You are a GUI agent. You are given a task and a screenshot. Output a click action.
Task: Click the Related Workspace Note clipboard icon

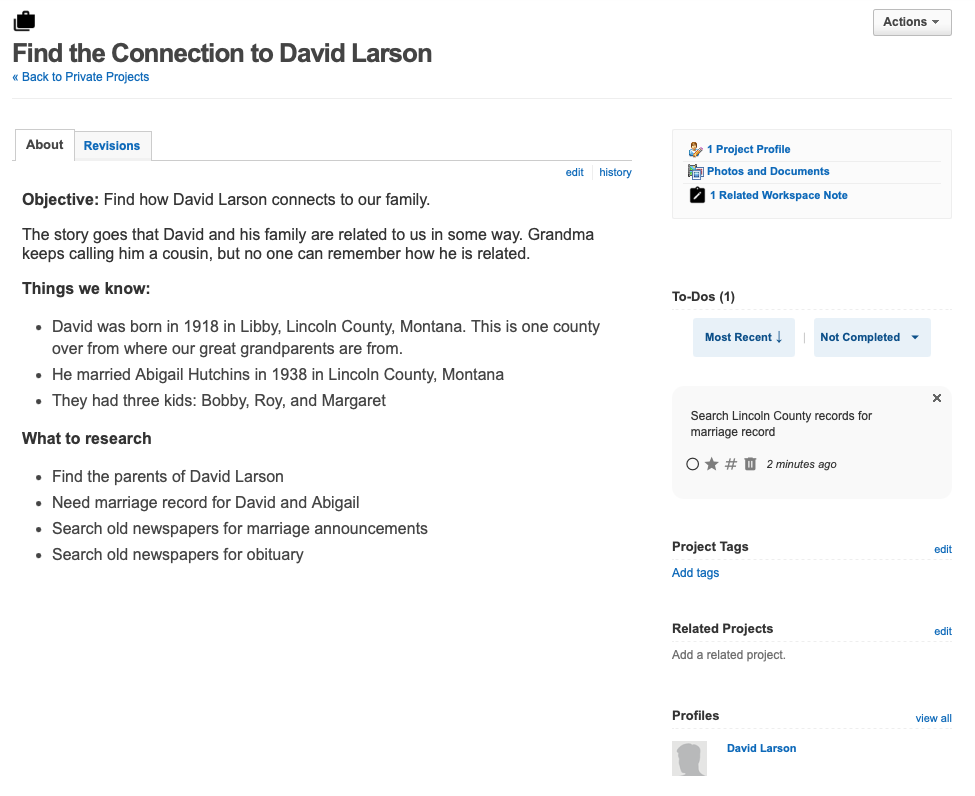click(x=697, y=195)
